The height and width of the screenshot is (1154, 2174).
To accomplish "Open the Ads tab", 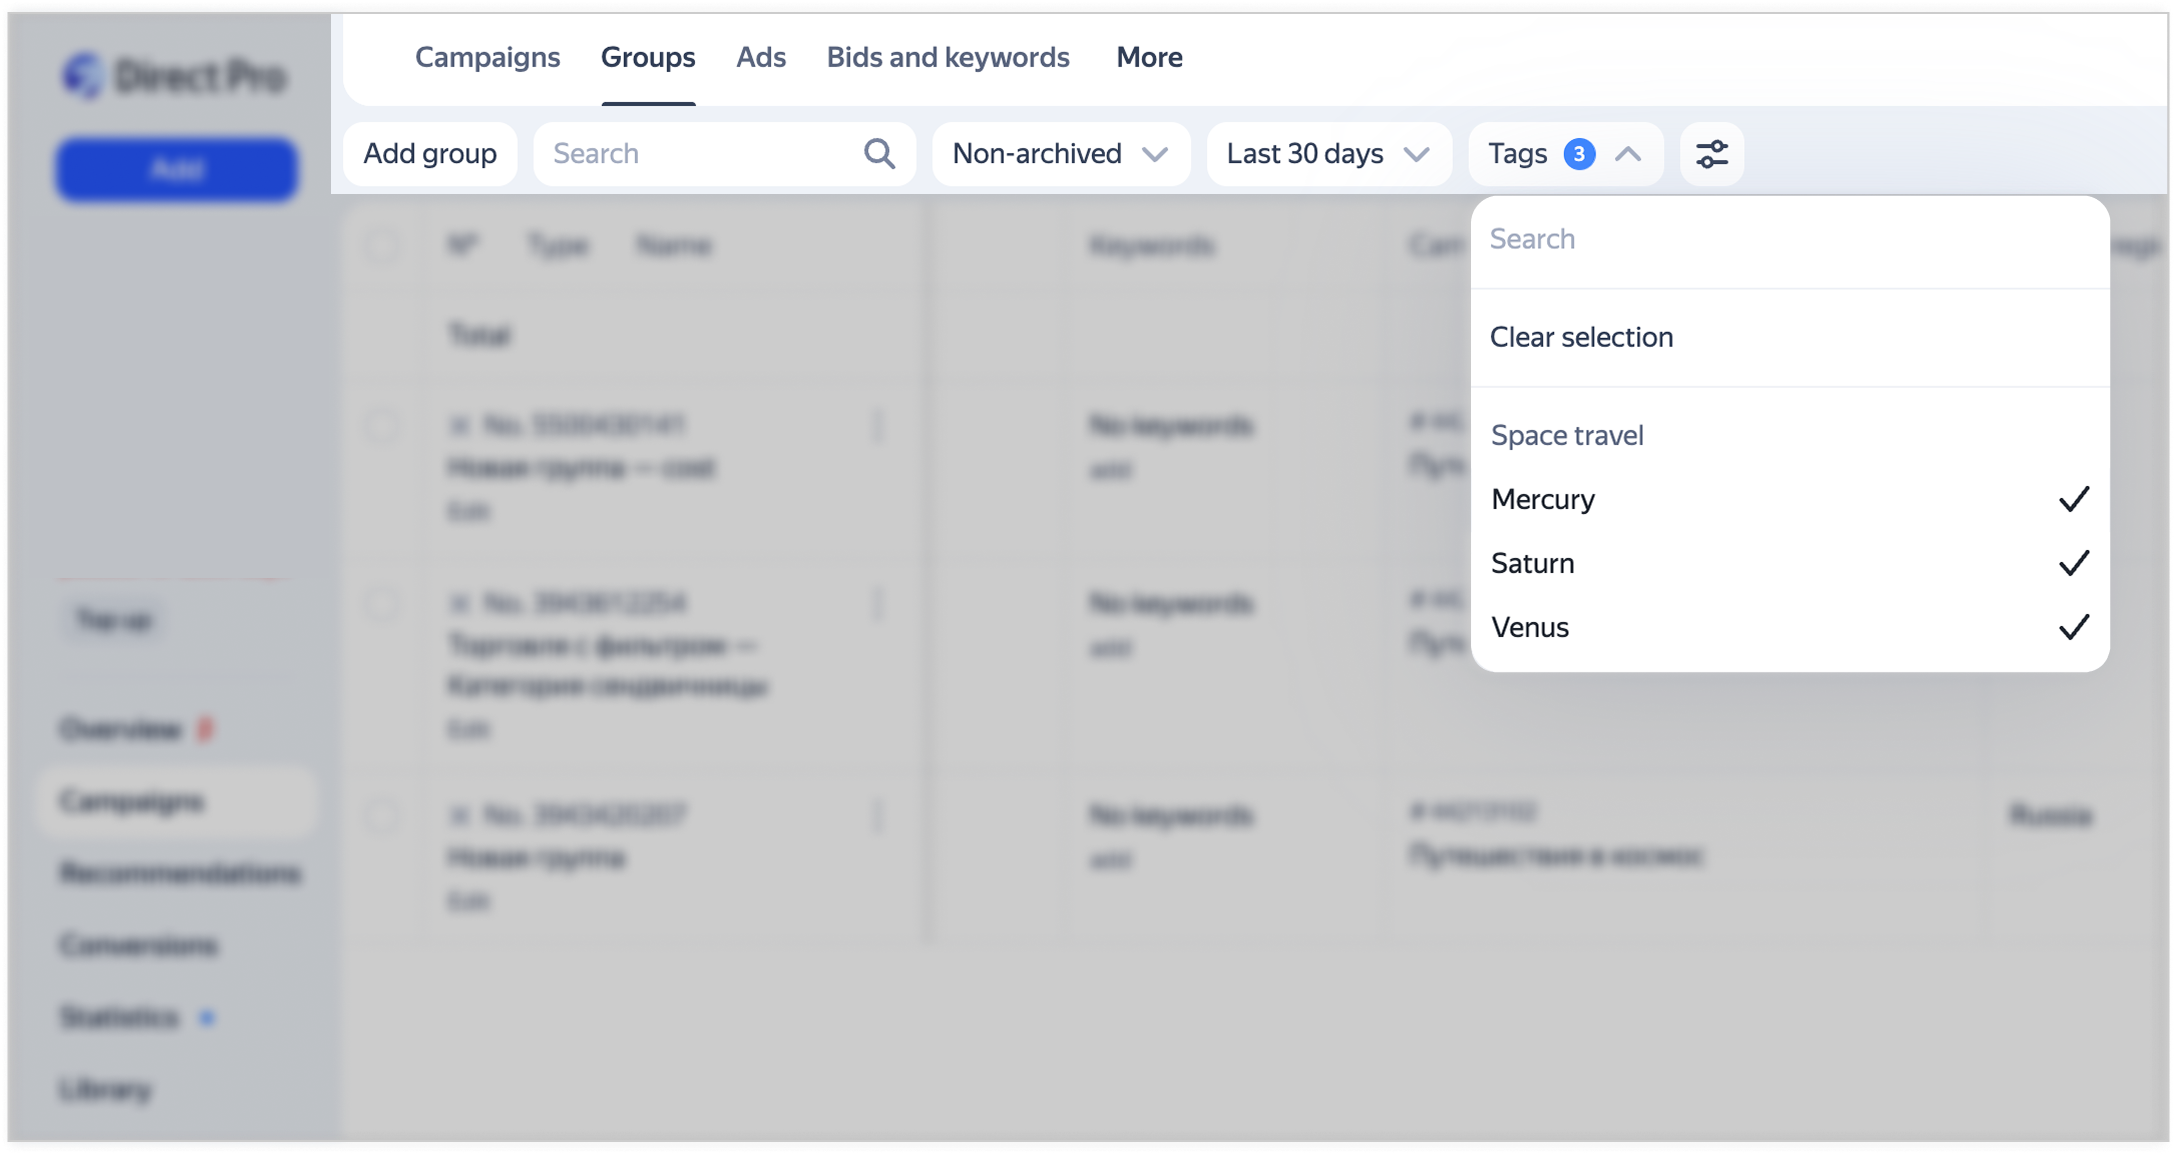I will coord(761,57).
